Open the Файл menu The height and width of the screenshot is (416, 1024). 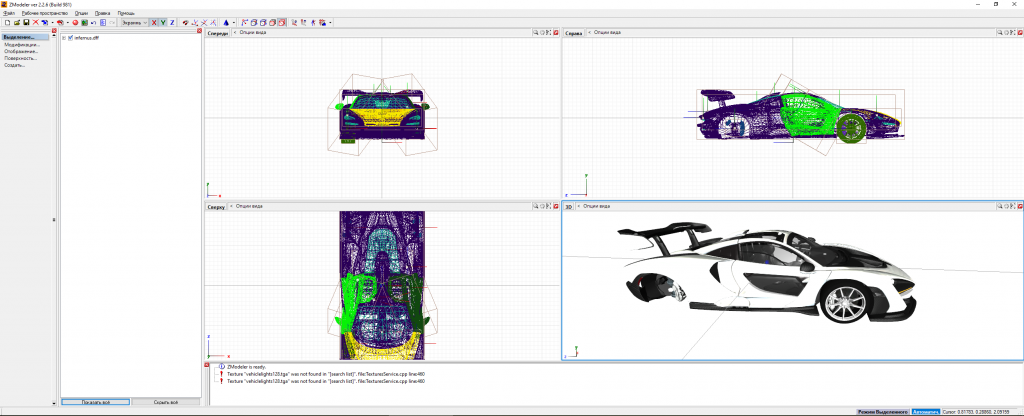(x=9, y=12)
